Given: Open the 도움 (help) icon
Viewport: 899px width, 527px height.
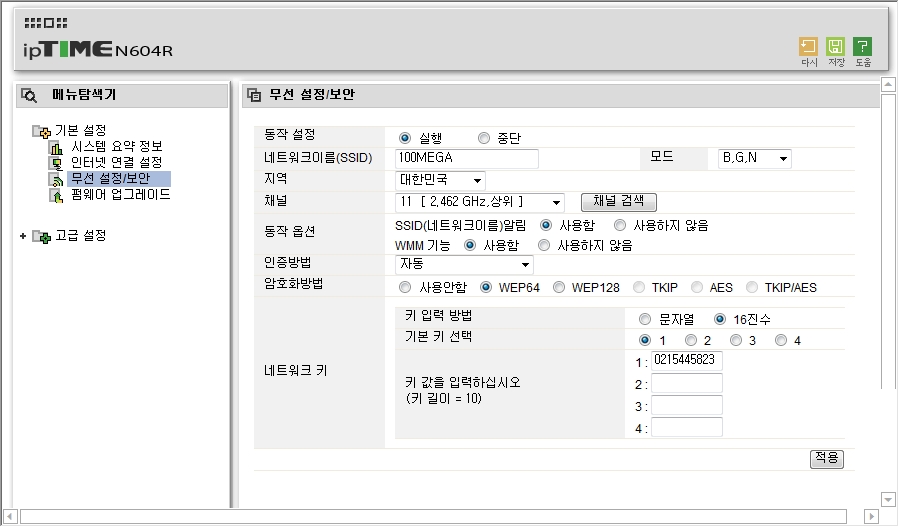Looking at the screenshot, I should 862,47.
